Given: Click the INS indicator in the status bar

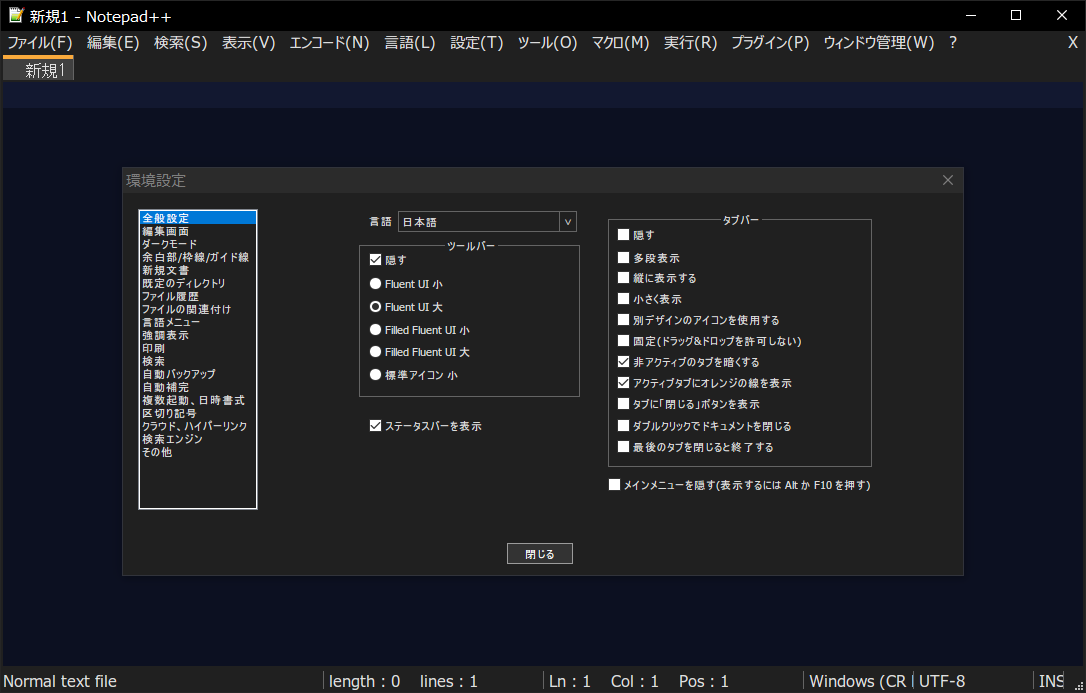Looking at the screenshot, I should point(1051,681).
